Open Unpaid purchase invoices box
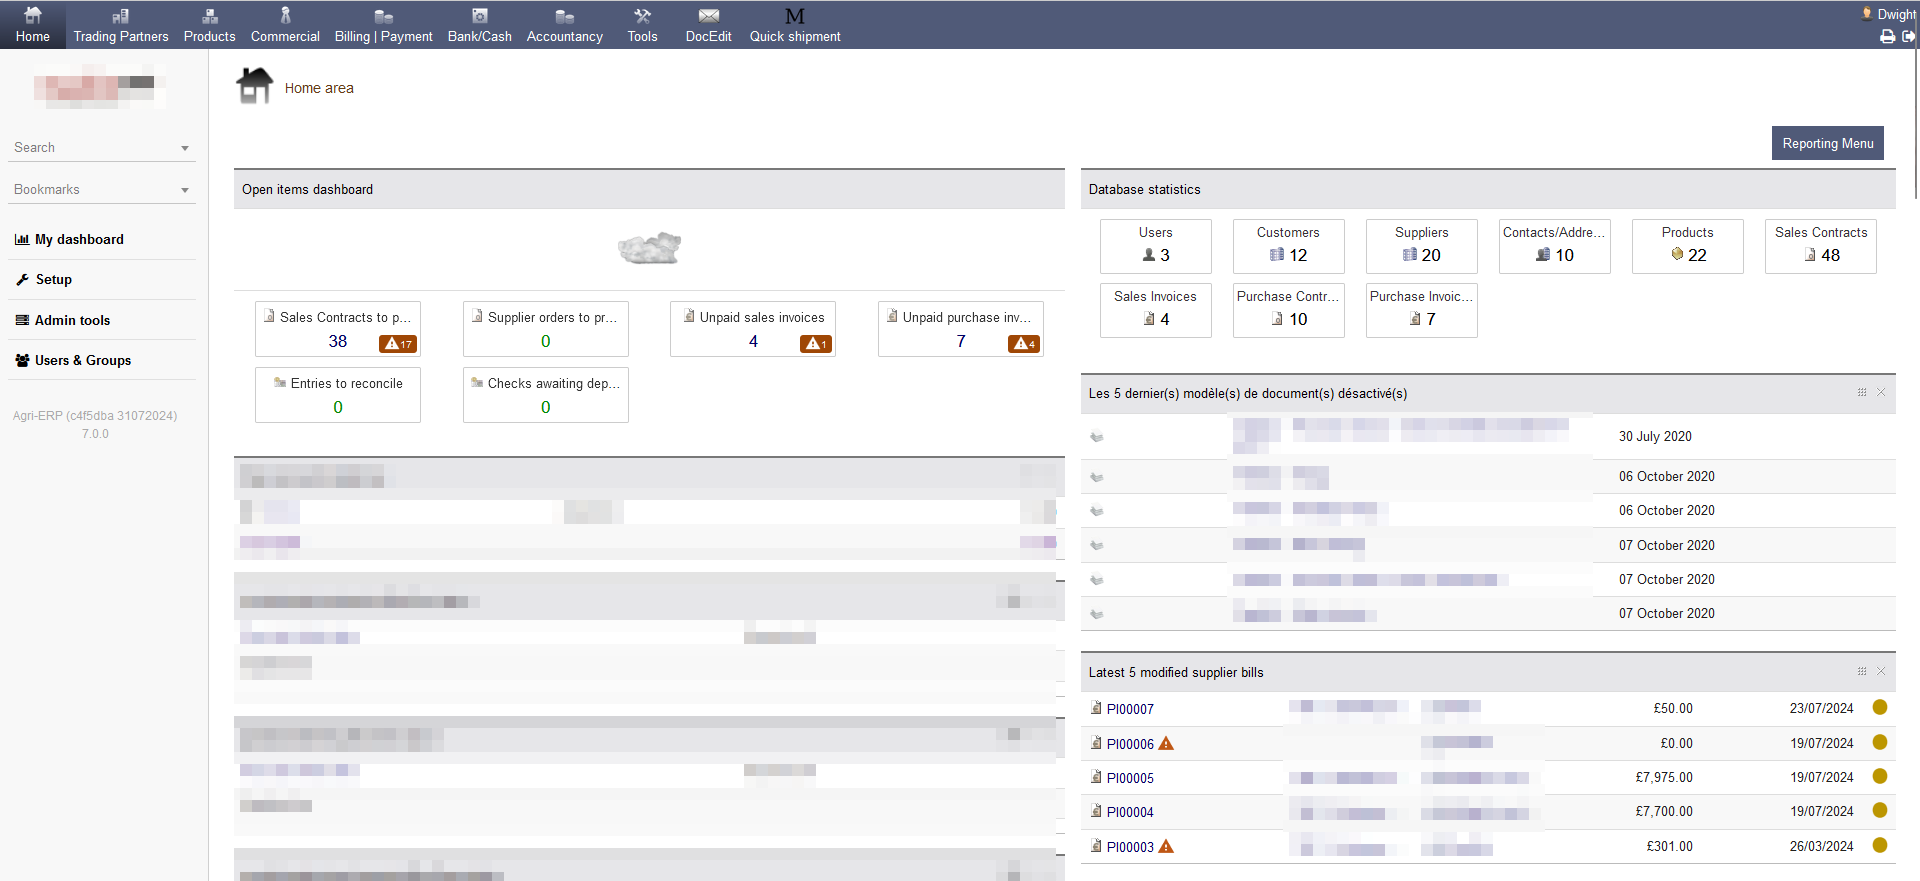This screenshot has width=1920, height=881. click(x=961, y=329)
